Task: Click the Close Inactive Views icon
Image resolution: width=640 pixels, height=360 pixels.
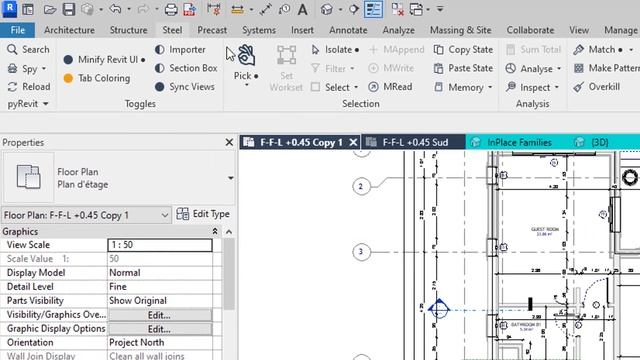Action: pyautogui.click(x=397, y=9)
